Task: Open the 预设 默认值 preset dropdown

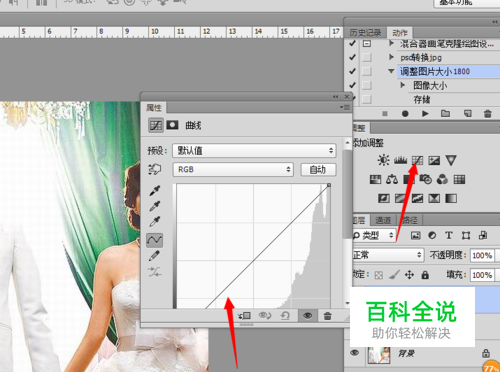Action: click(x=254, y=151)
